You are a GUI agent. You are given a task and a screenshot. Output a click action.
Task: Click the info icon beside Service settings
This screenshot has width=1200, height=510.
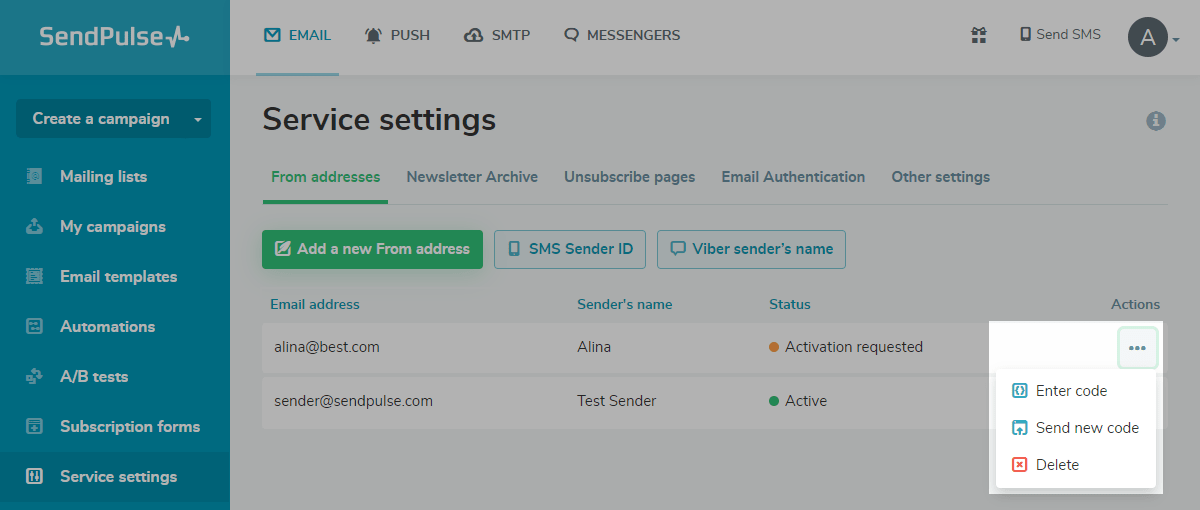pyautogui.click(x=1156, y=121)
